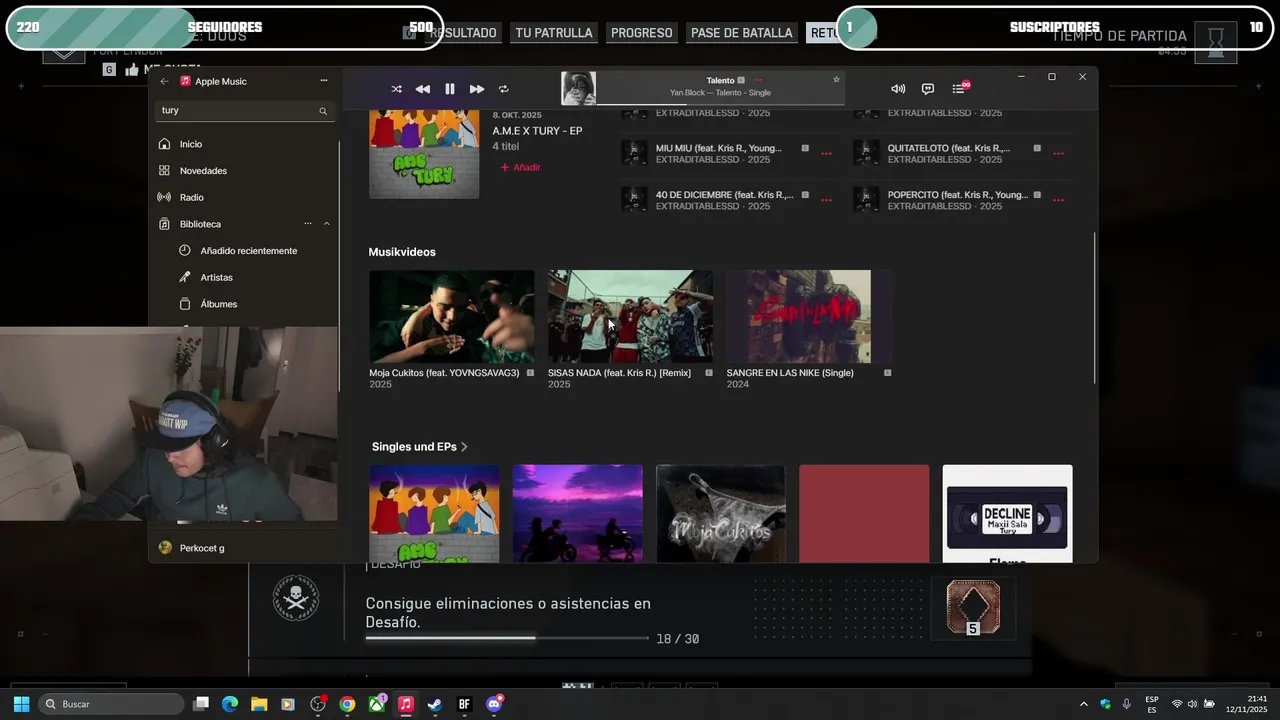The width and height of the screenshot is (1280, 720).
Task: Open Battlefield BF app from taskbar
Action: 464,704
